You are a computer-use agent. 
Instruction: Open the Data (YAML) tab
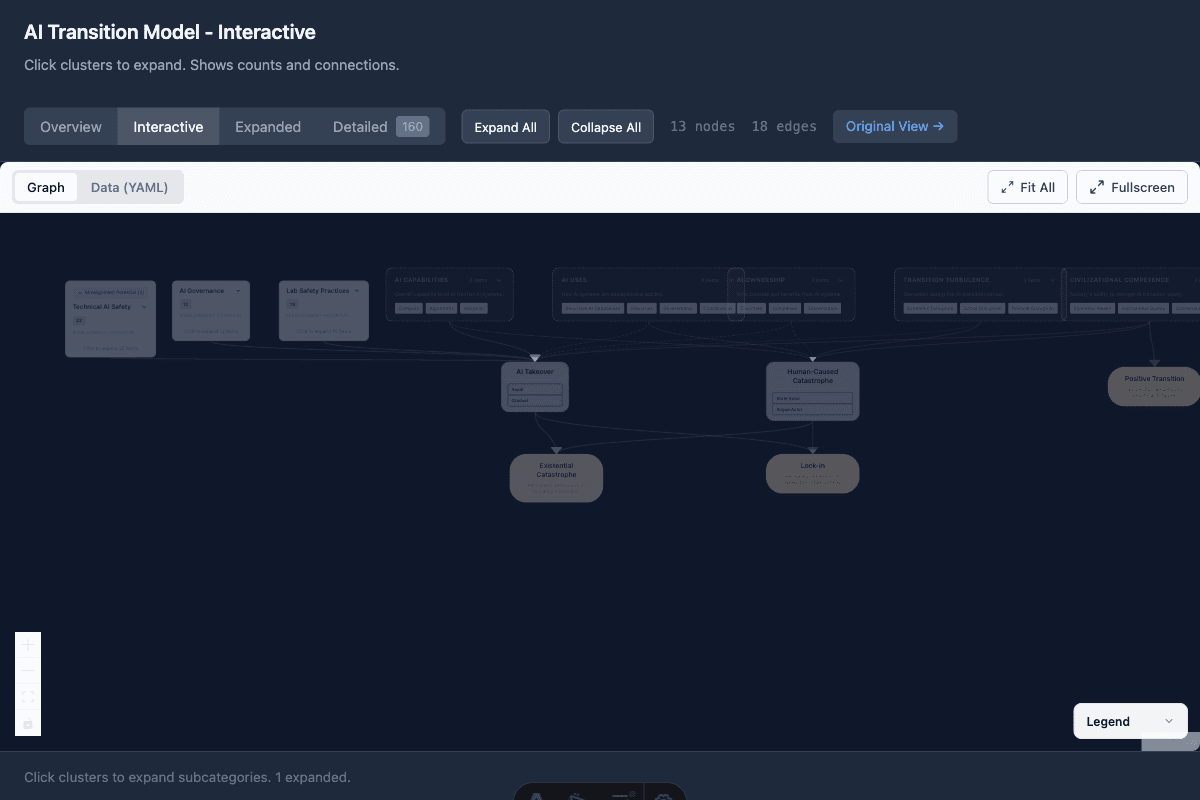click(x=131, y=187)
